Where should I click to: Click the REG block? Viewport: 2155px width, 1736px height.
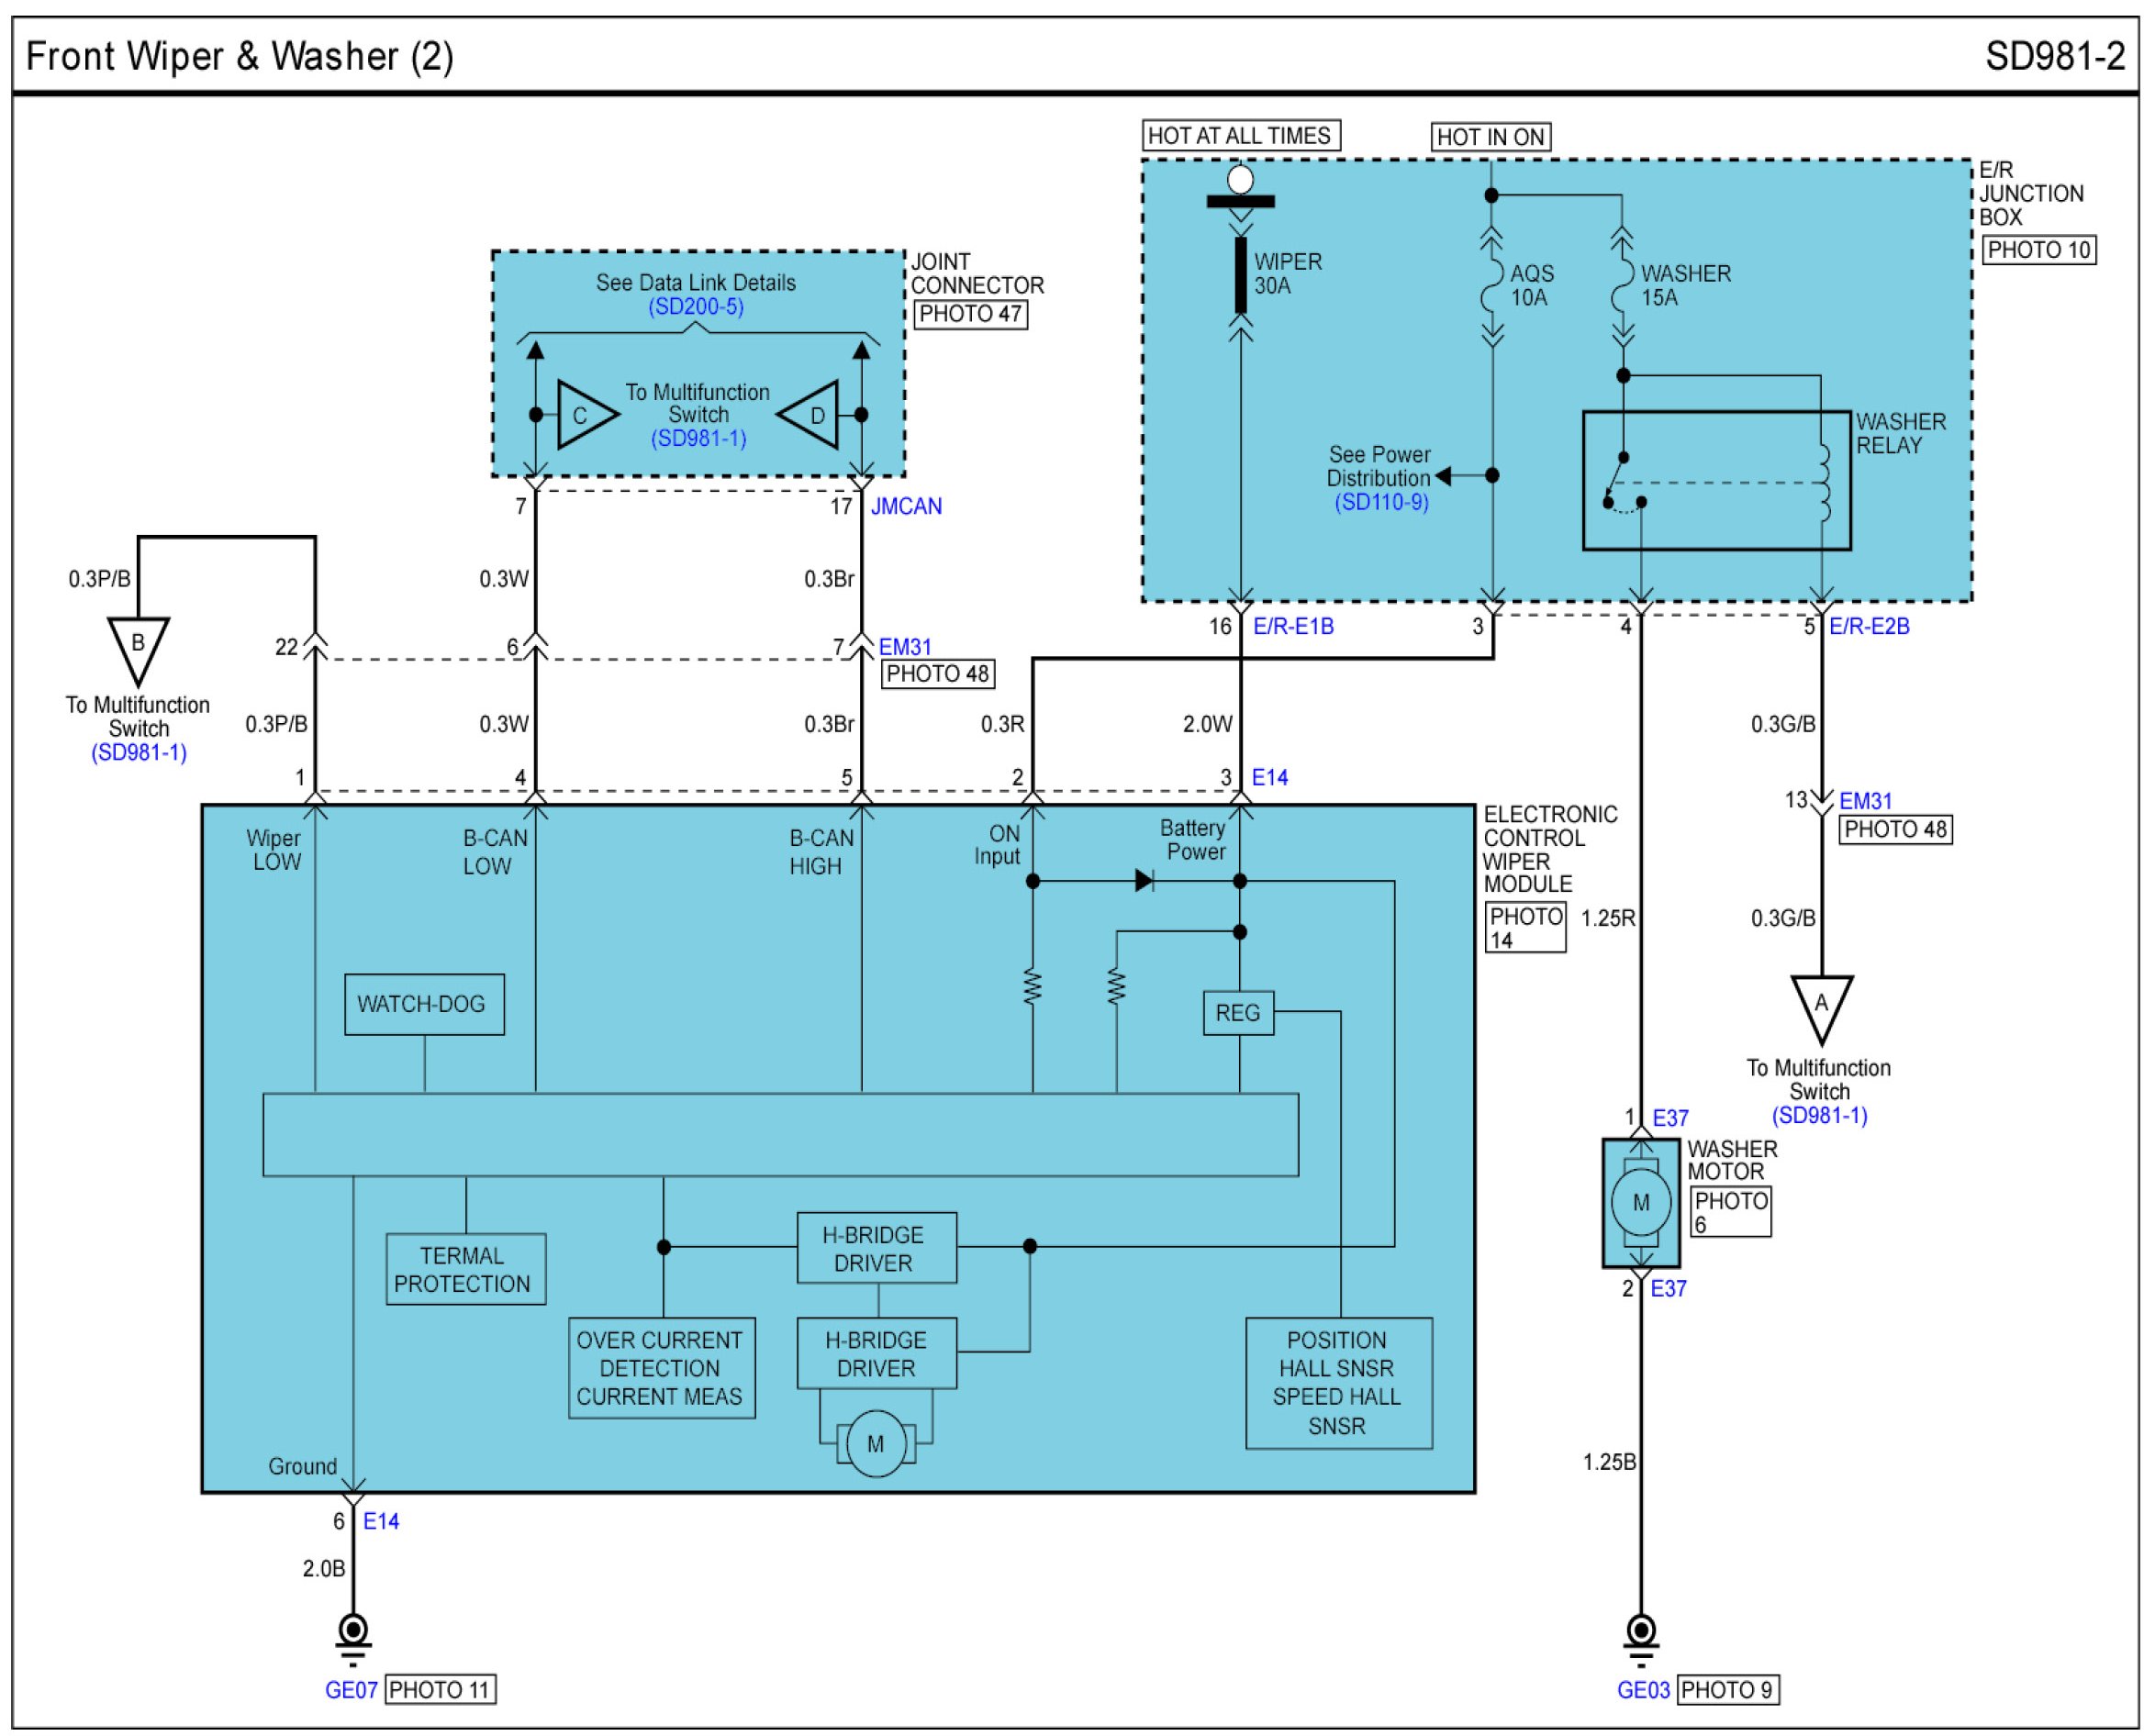(x=1238, y=1013)
